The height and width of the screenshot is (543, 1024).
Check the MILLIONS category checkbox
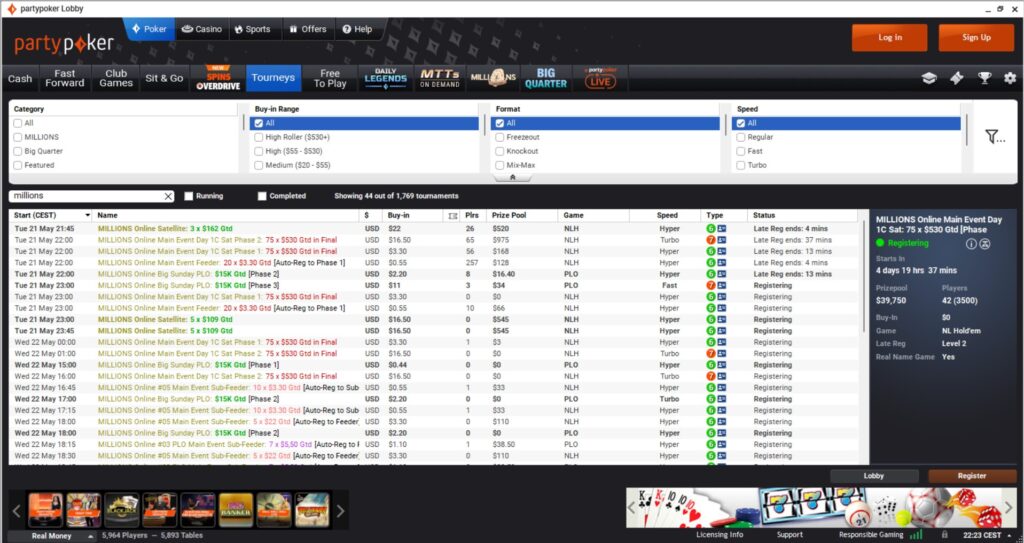point(18,137)
